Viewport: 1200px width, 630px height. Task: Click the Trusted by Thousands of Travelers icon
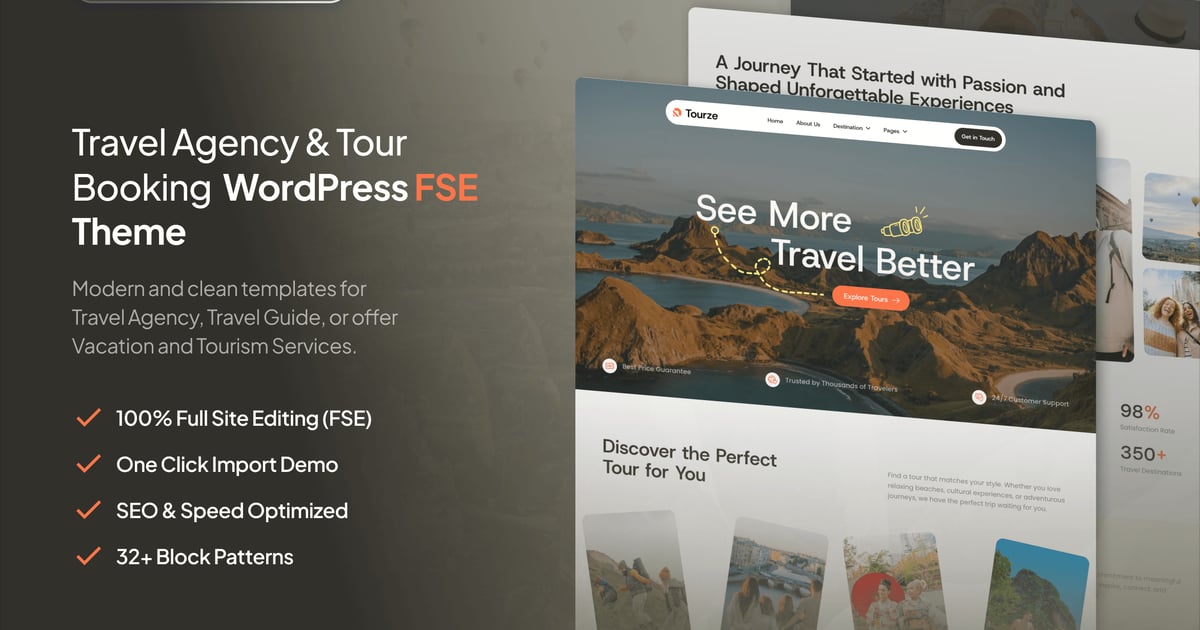coord(772,379)
